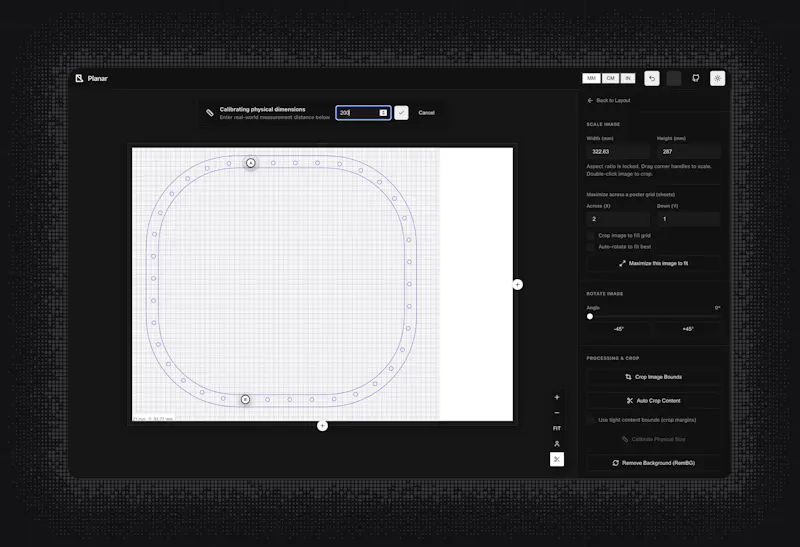Click the expand arrows icon in Maximize button
800x547 pixels.
click(x=622, y=263)
